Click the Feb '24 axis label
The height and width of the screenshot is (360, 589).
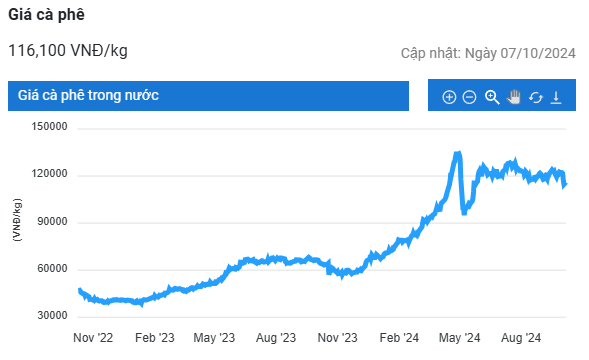[399, 338]
